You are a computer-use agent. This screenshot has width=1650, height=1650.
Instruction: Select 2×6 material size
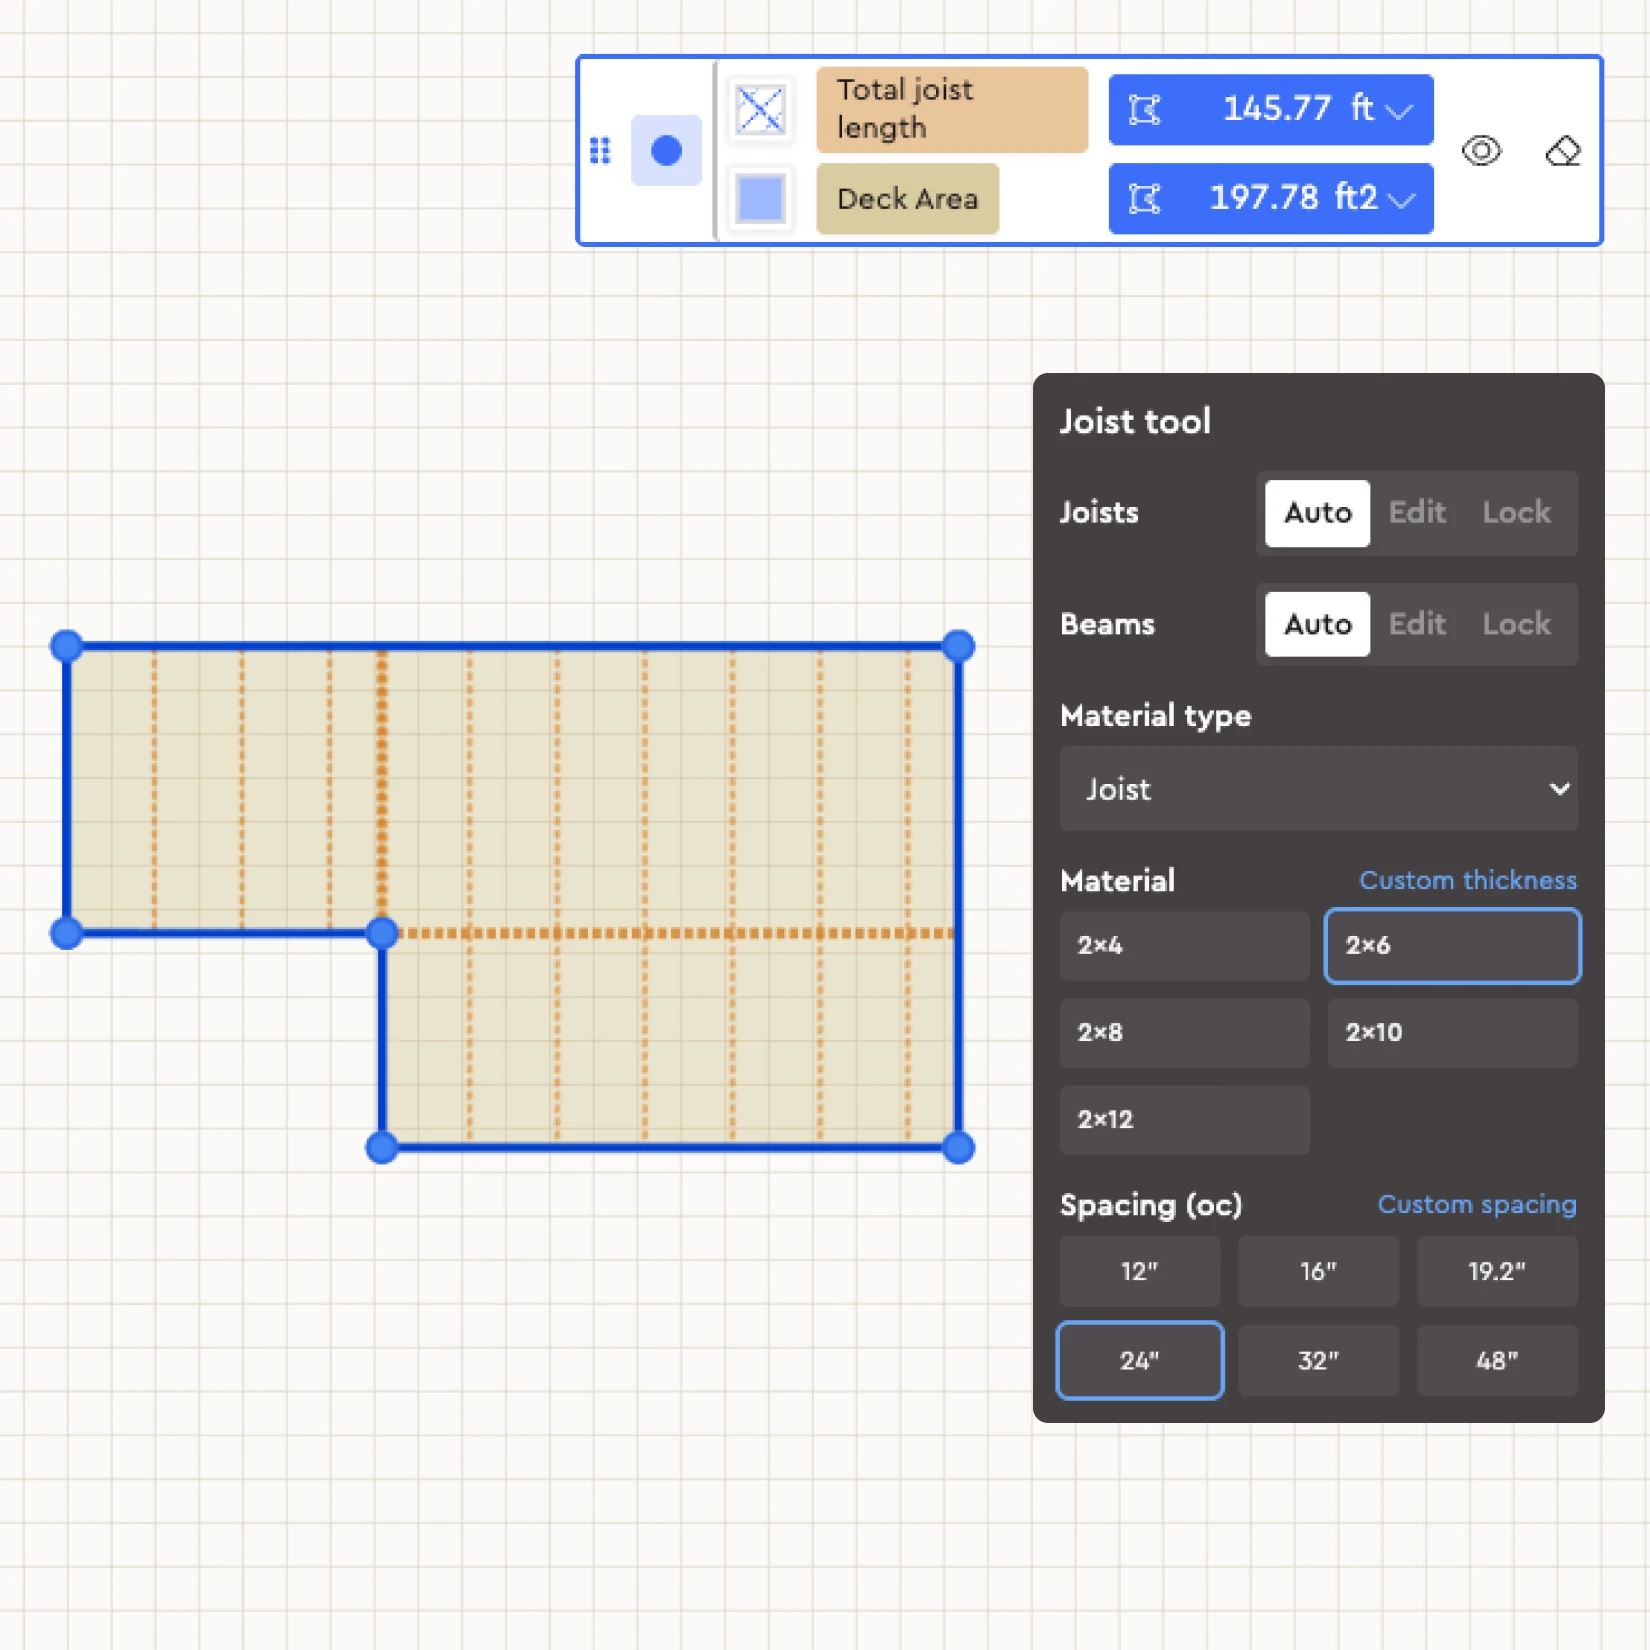pyautogui.click(x=1452, y=945)
